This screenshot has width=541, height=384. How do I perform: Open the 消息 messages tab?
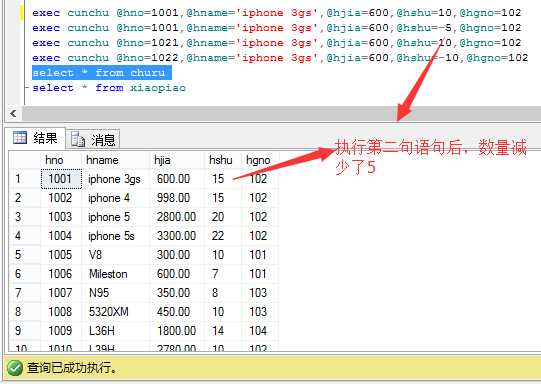pos(93,140)
